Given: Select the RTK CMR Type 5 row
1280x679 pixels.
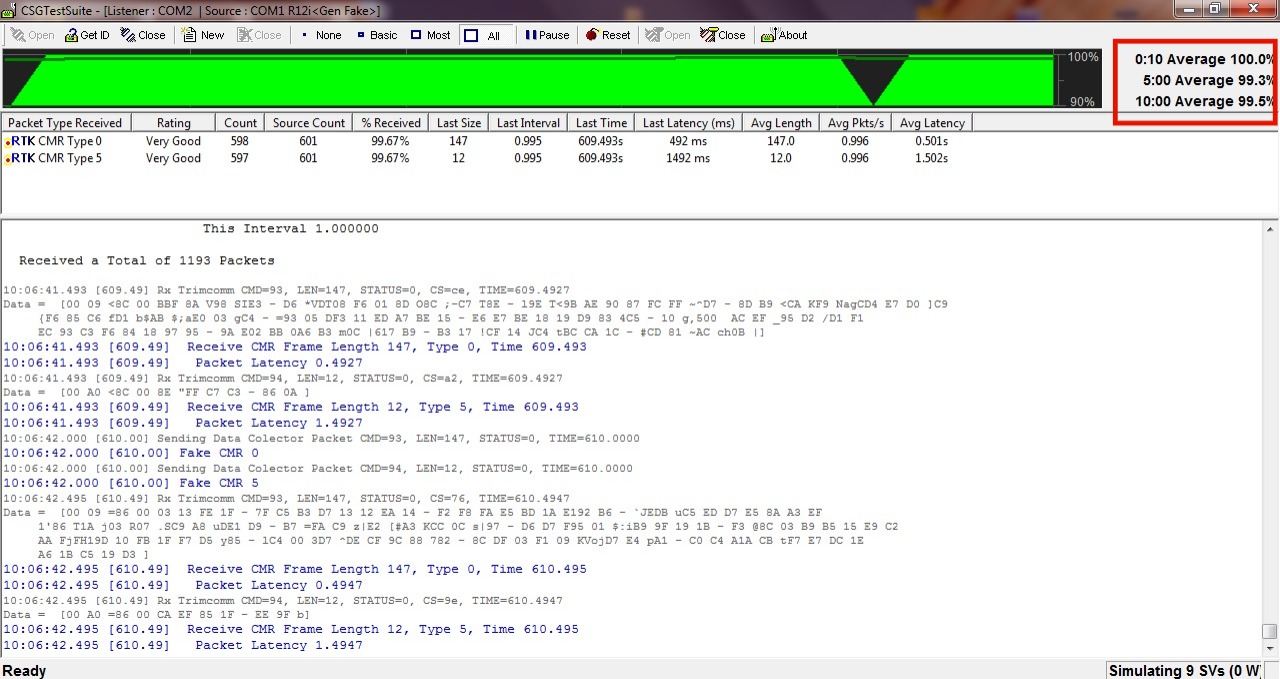Looking at the screenshot, I should (x=487, y=158).
